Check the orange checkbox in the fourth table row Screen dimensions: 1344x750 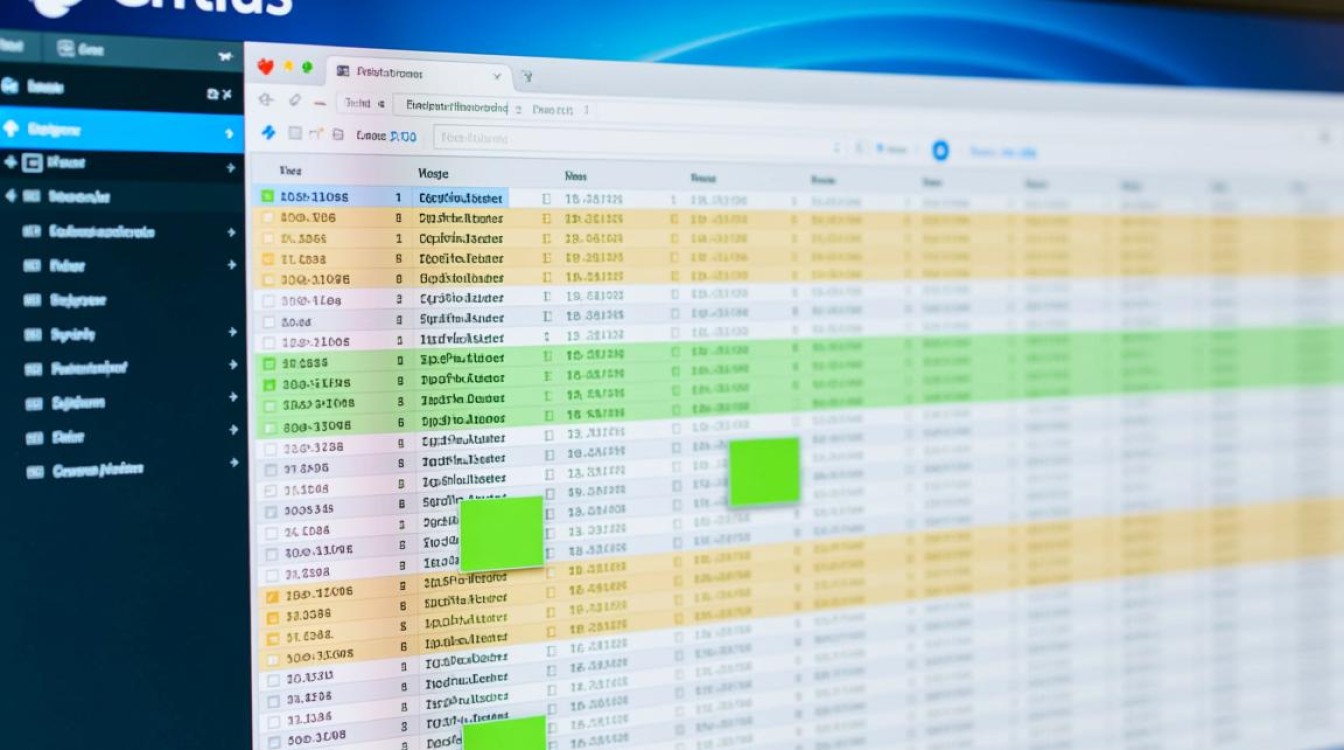267,259
